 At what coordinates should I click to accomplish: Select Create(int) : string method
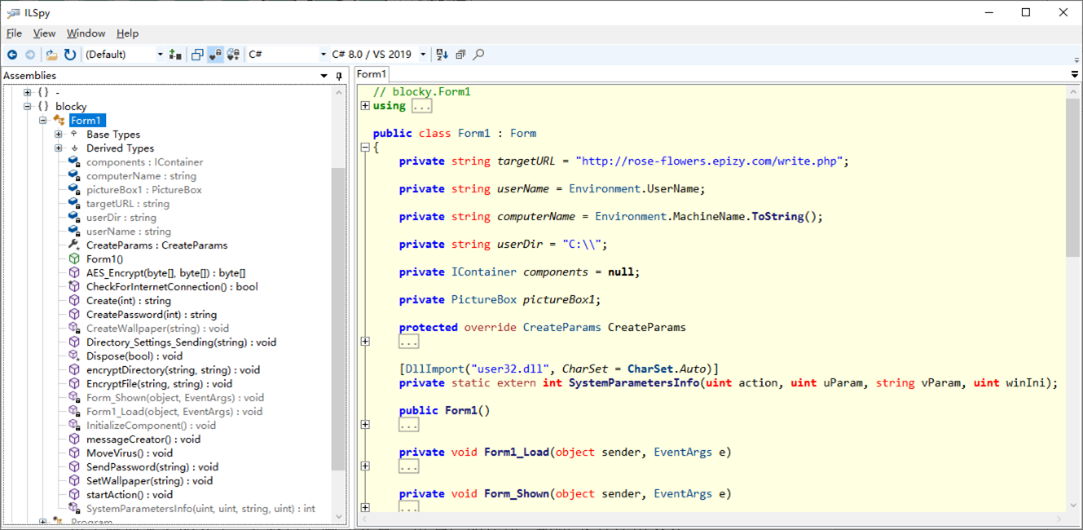128,301
